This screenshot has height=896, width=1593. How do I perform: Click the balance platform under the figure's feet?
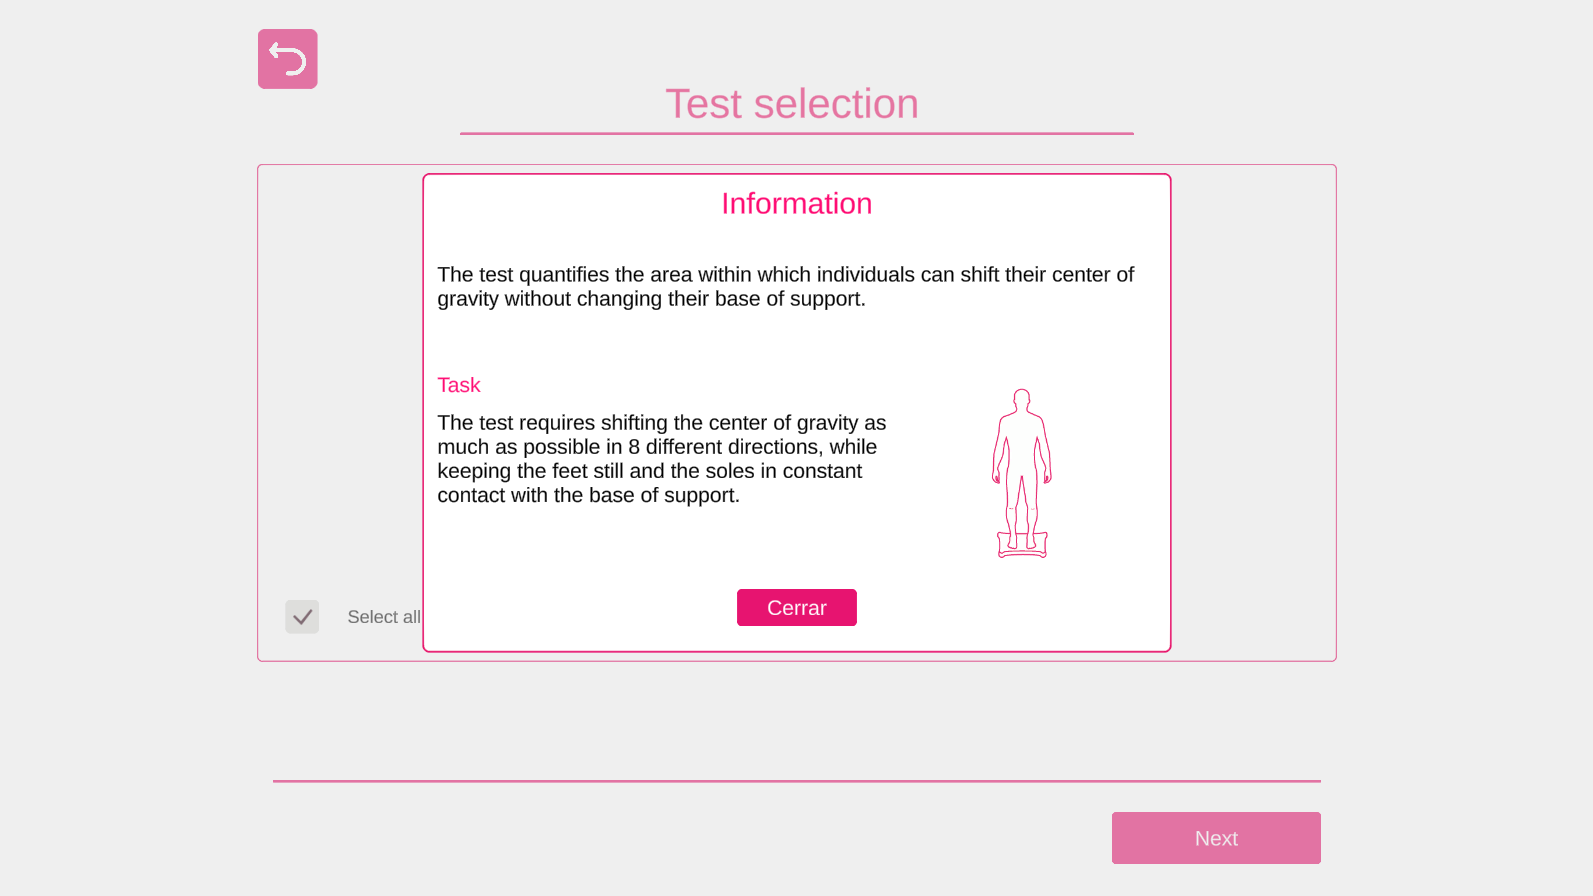[1021, 547]
